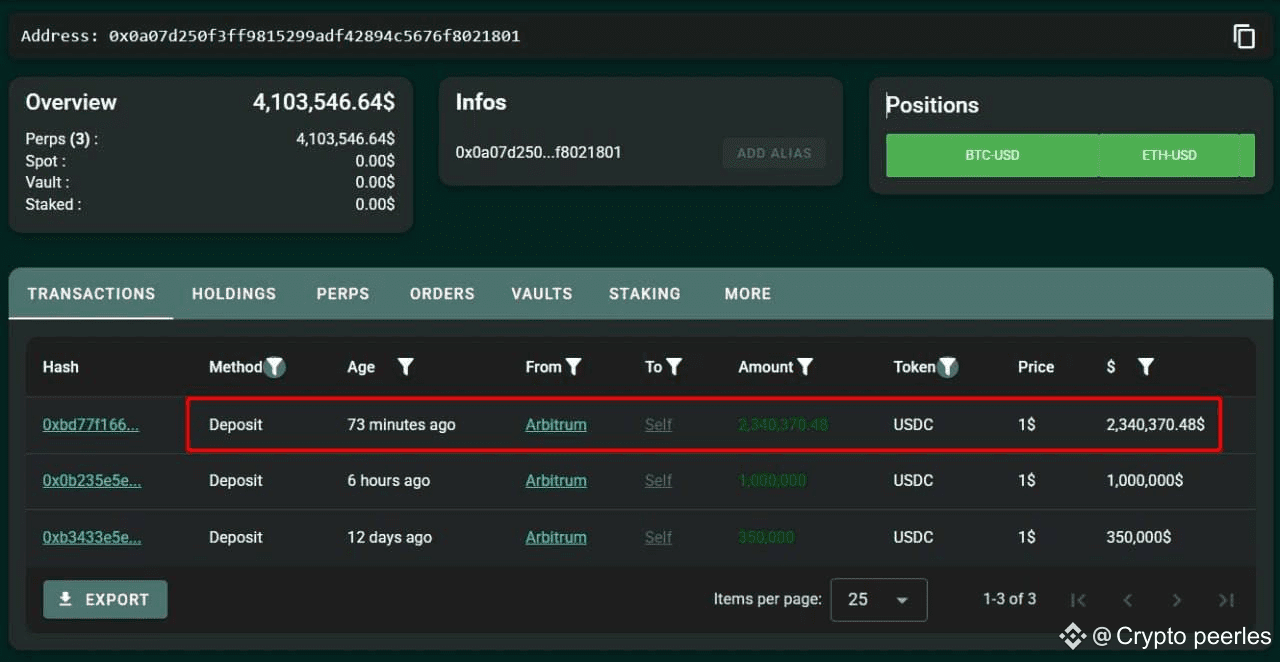Open transaction hash 0xbd77f166...
1280x662 pixels.
91,425
